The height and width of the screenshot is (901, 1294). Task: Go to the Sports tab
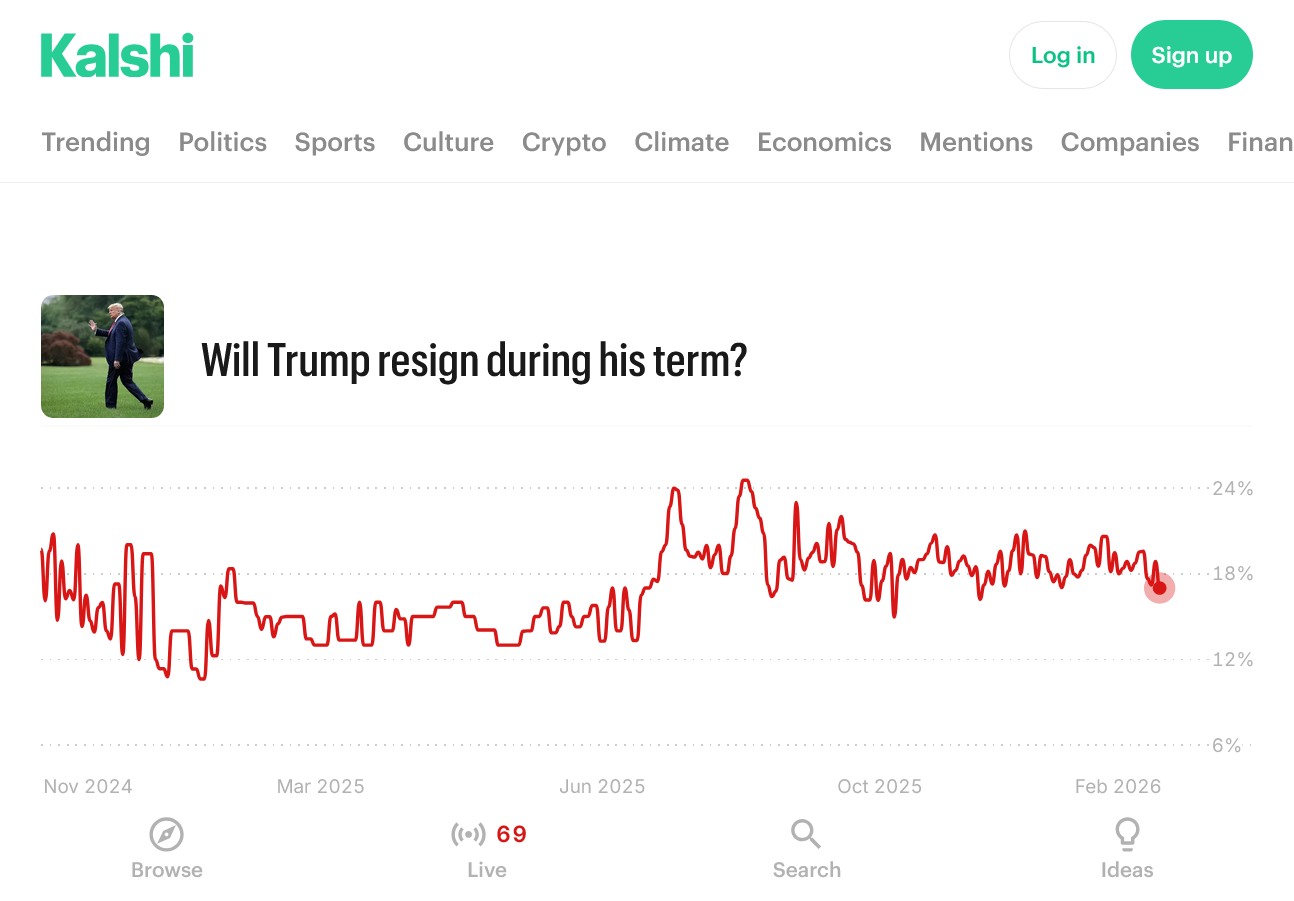coord(335,142)
